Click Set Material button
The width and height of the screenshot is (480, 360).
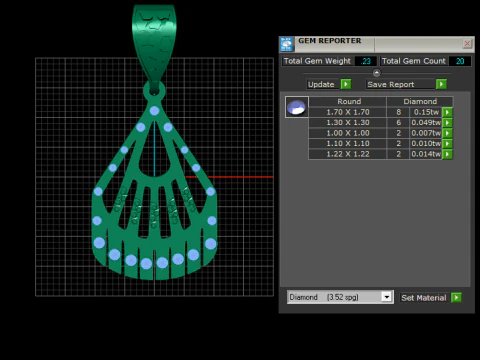pos(424,298)
